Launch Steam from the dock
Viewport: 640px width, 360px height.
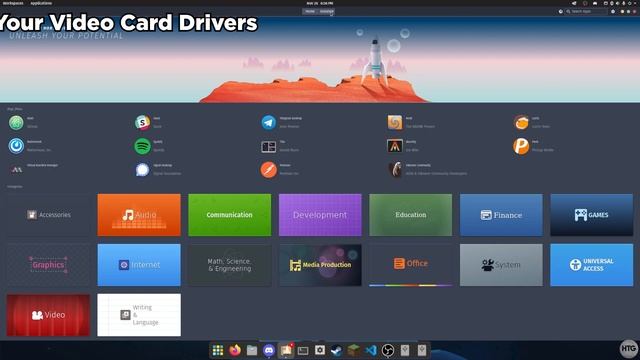(337, 350)
